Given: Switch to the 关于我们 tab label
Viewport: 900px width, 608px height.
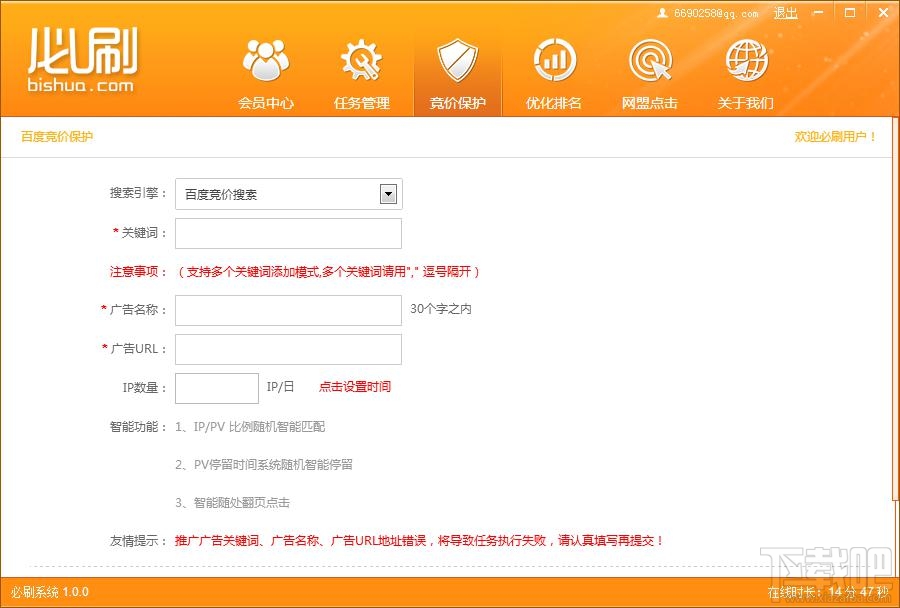Looking at the screenshot, I should pyautogui.click(x=746, y=103).
